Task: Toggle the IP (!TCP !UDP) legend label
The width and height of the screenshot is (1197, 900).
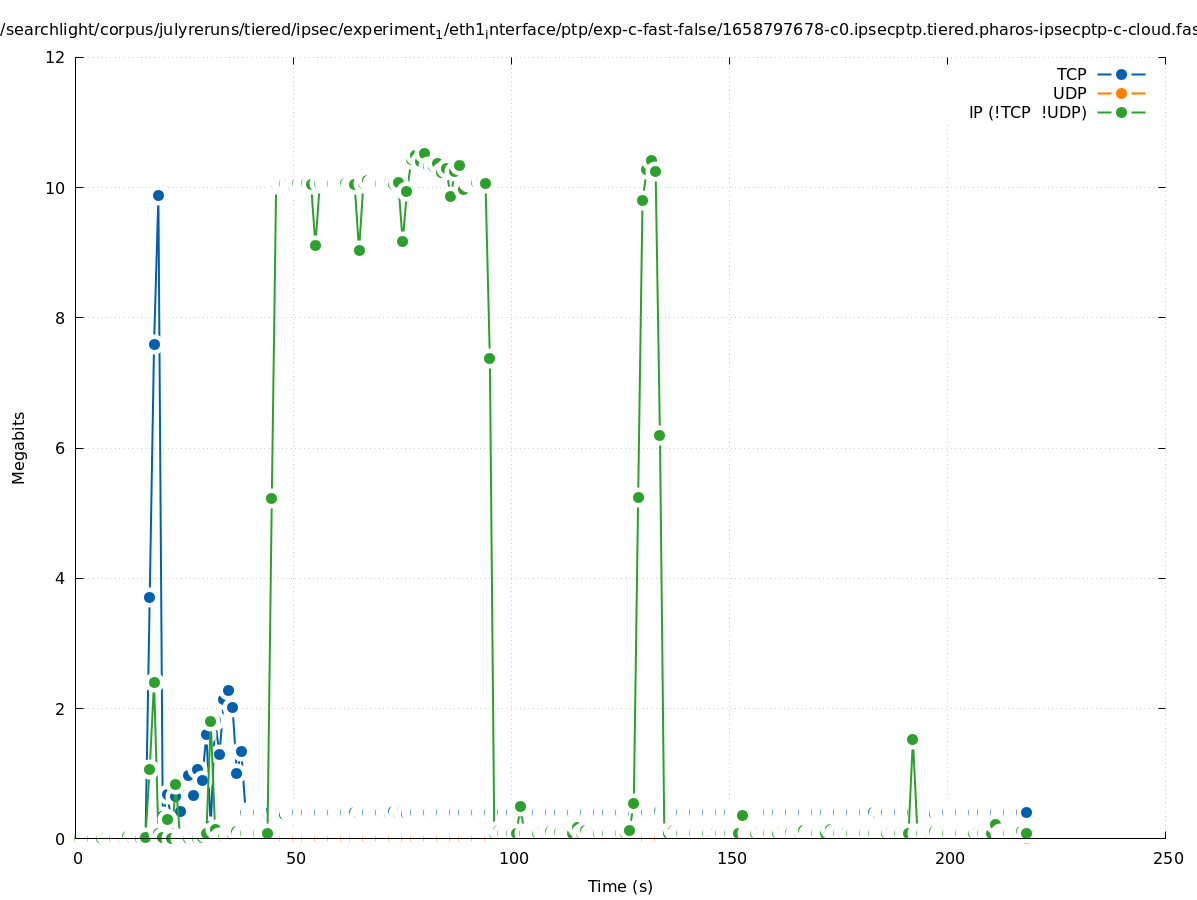Action: 1027,112
